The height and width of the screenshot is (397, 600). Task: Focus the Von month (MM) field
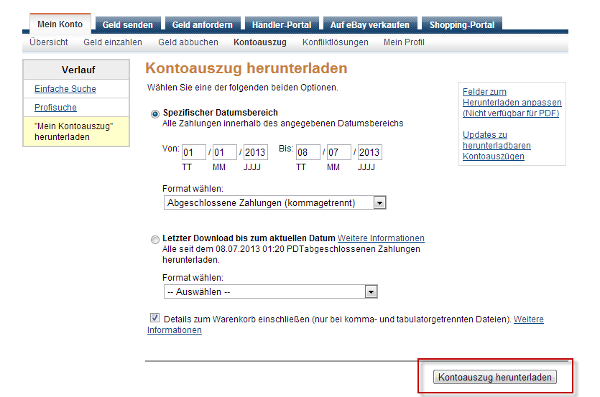click(x=225, y=152)
